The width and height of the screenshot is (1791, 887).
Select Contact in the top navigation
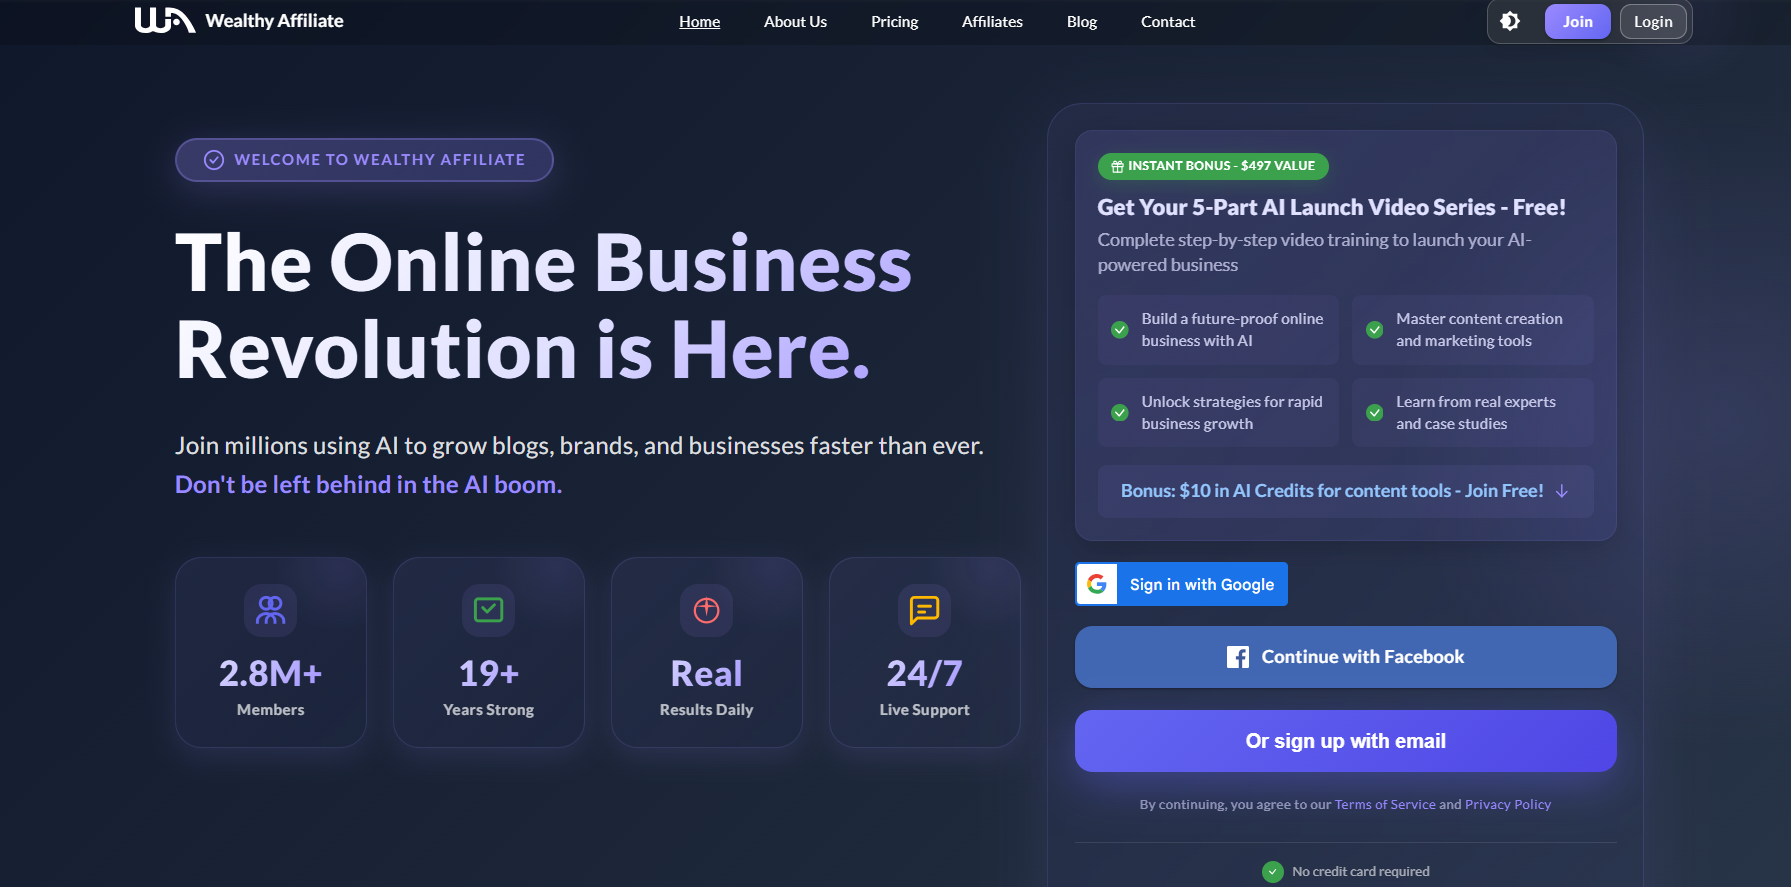1168,22
